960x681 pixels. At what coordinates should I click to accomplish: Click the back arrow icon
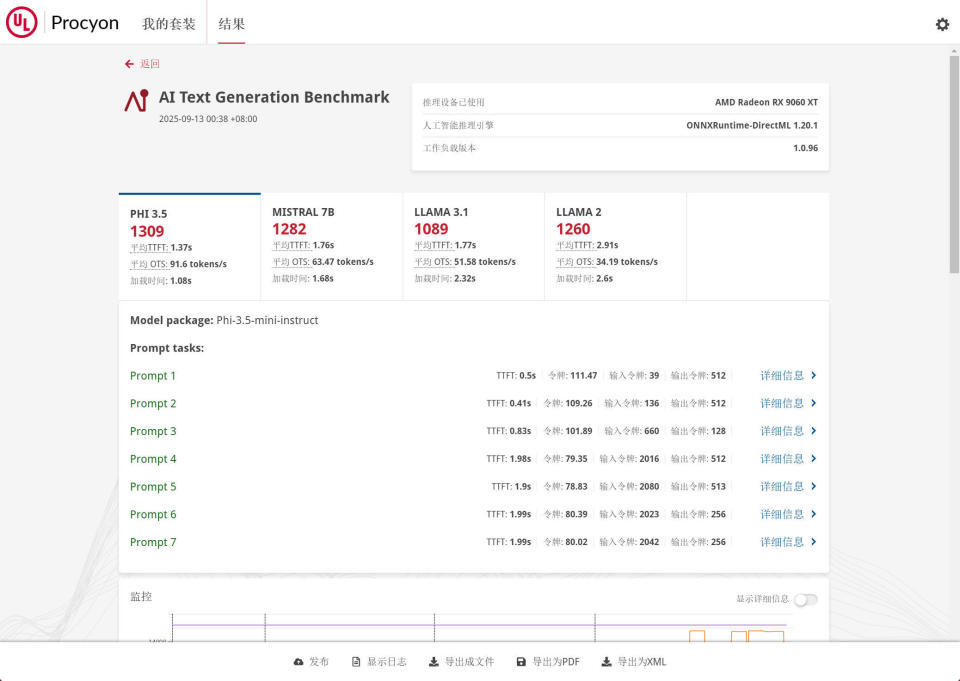(x=129, y=64)
